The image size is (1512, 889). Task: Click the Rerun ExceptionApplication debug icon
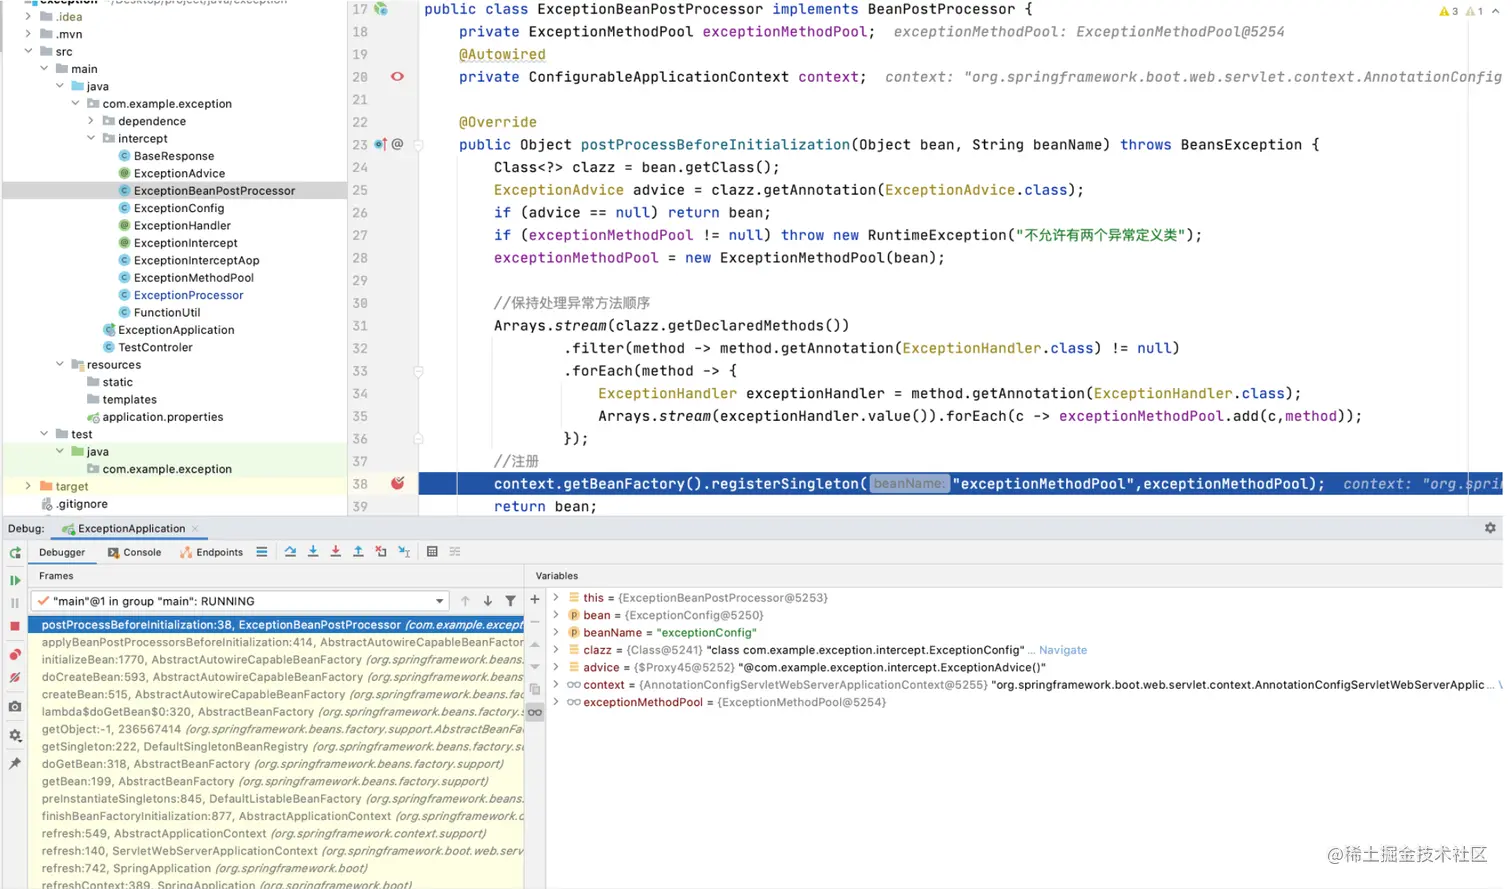pyautogui.click(x=15, y=553)
